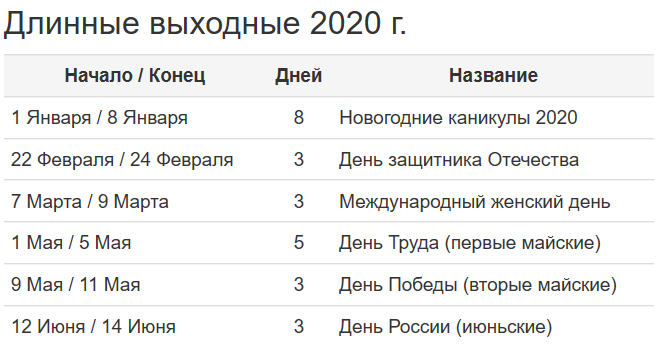Click 'Новогодние каникулы 2020' holiday name
The image size is (669, 361).
[x=458, y=117]
